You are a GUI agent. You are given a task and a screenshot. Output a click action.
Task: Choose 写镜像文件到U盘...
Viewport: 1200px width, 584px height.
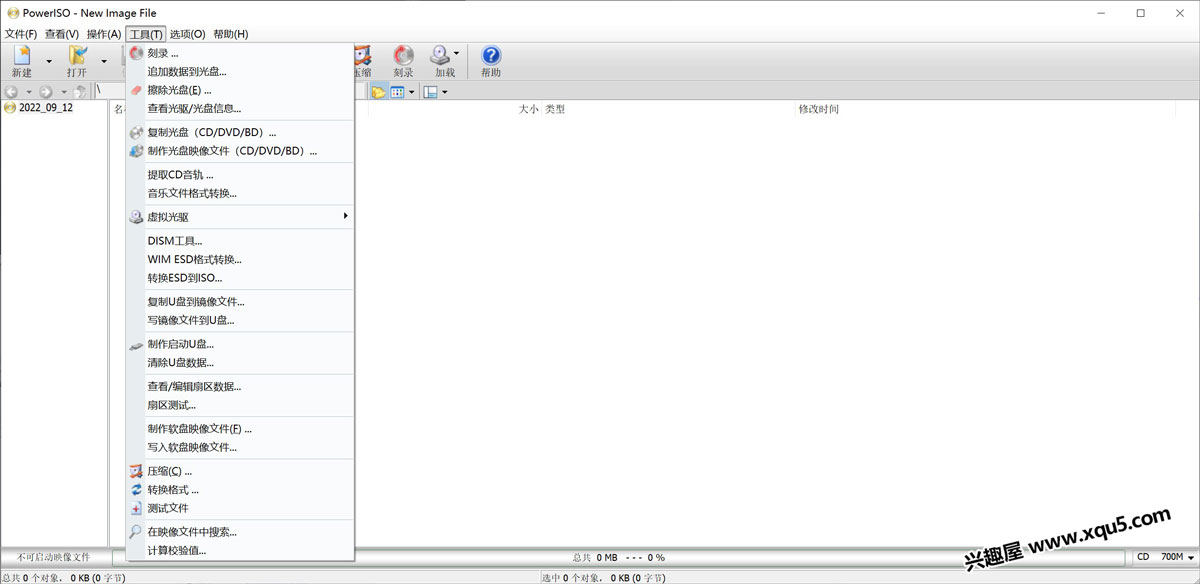coord(240,320)
